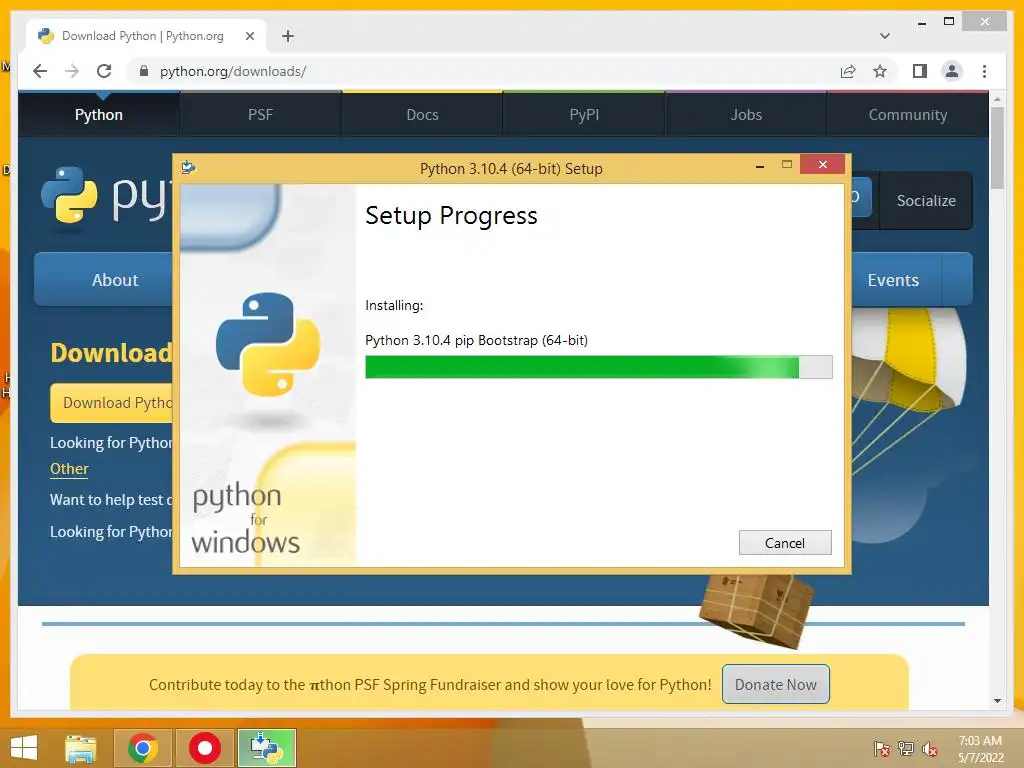The image size is (1024, 768).
Task: Minimize the Chrome window
Action: tap(921, 22)
